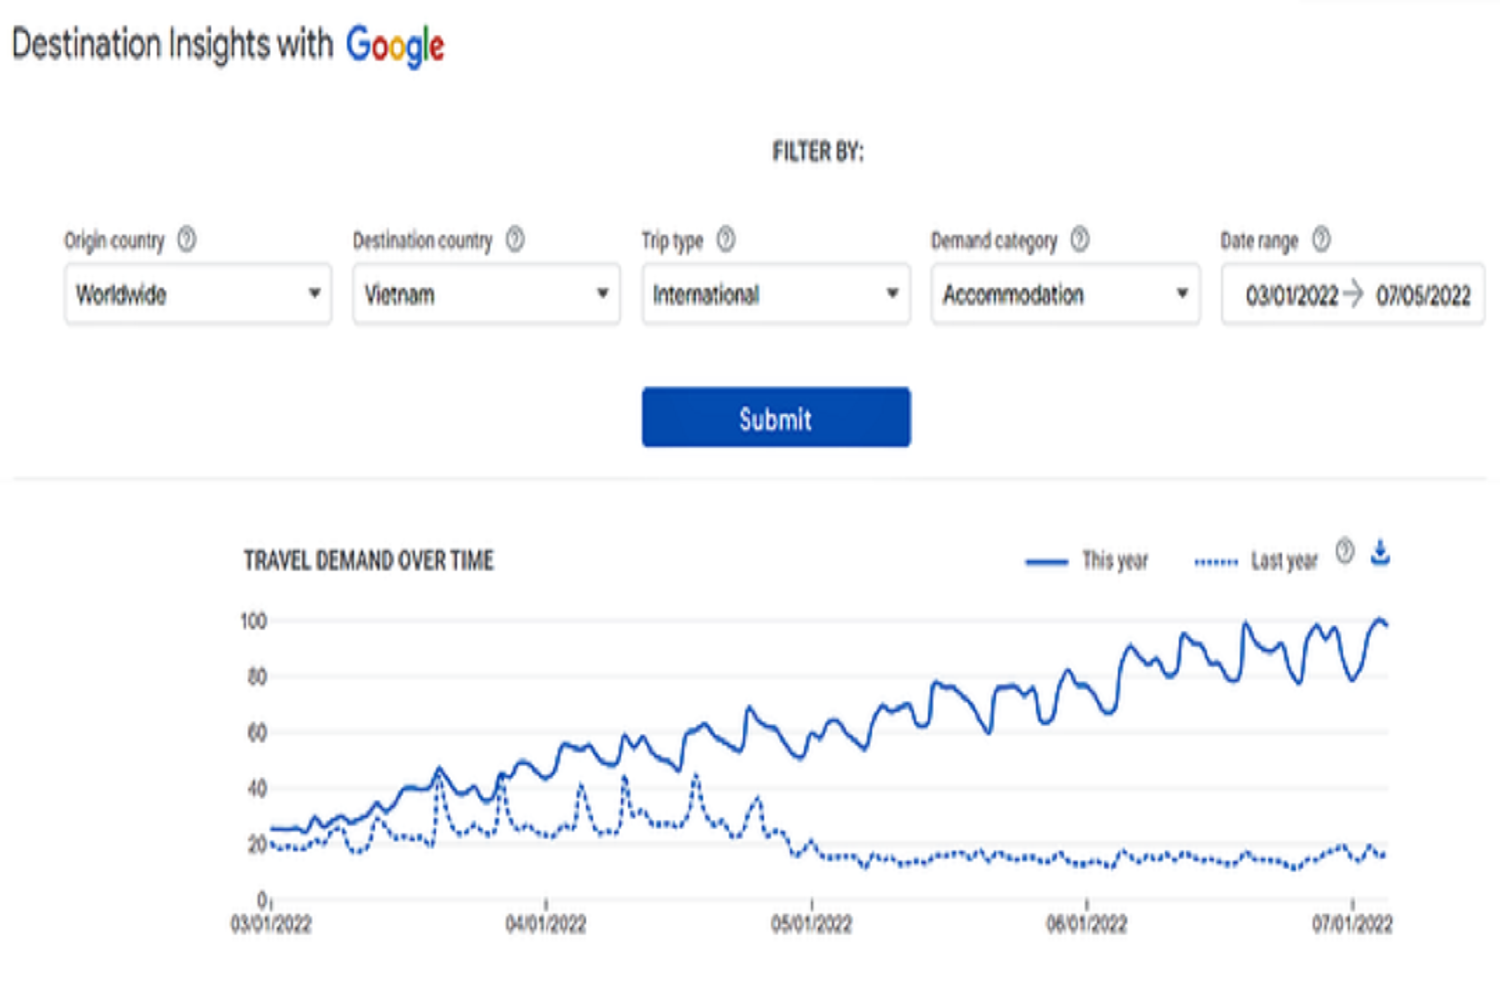Expand the Accommodation demand category dropdown

point(1065,294)
